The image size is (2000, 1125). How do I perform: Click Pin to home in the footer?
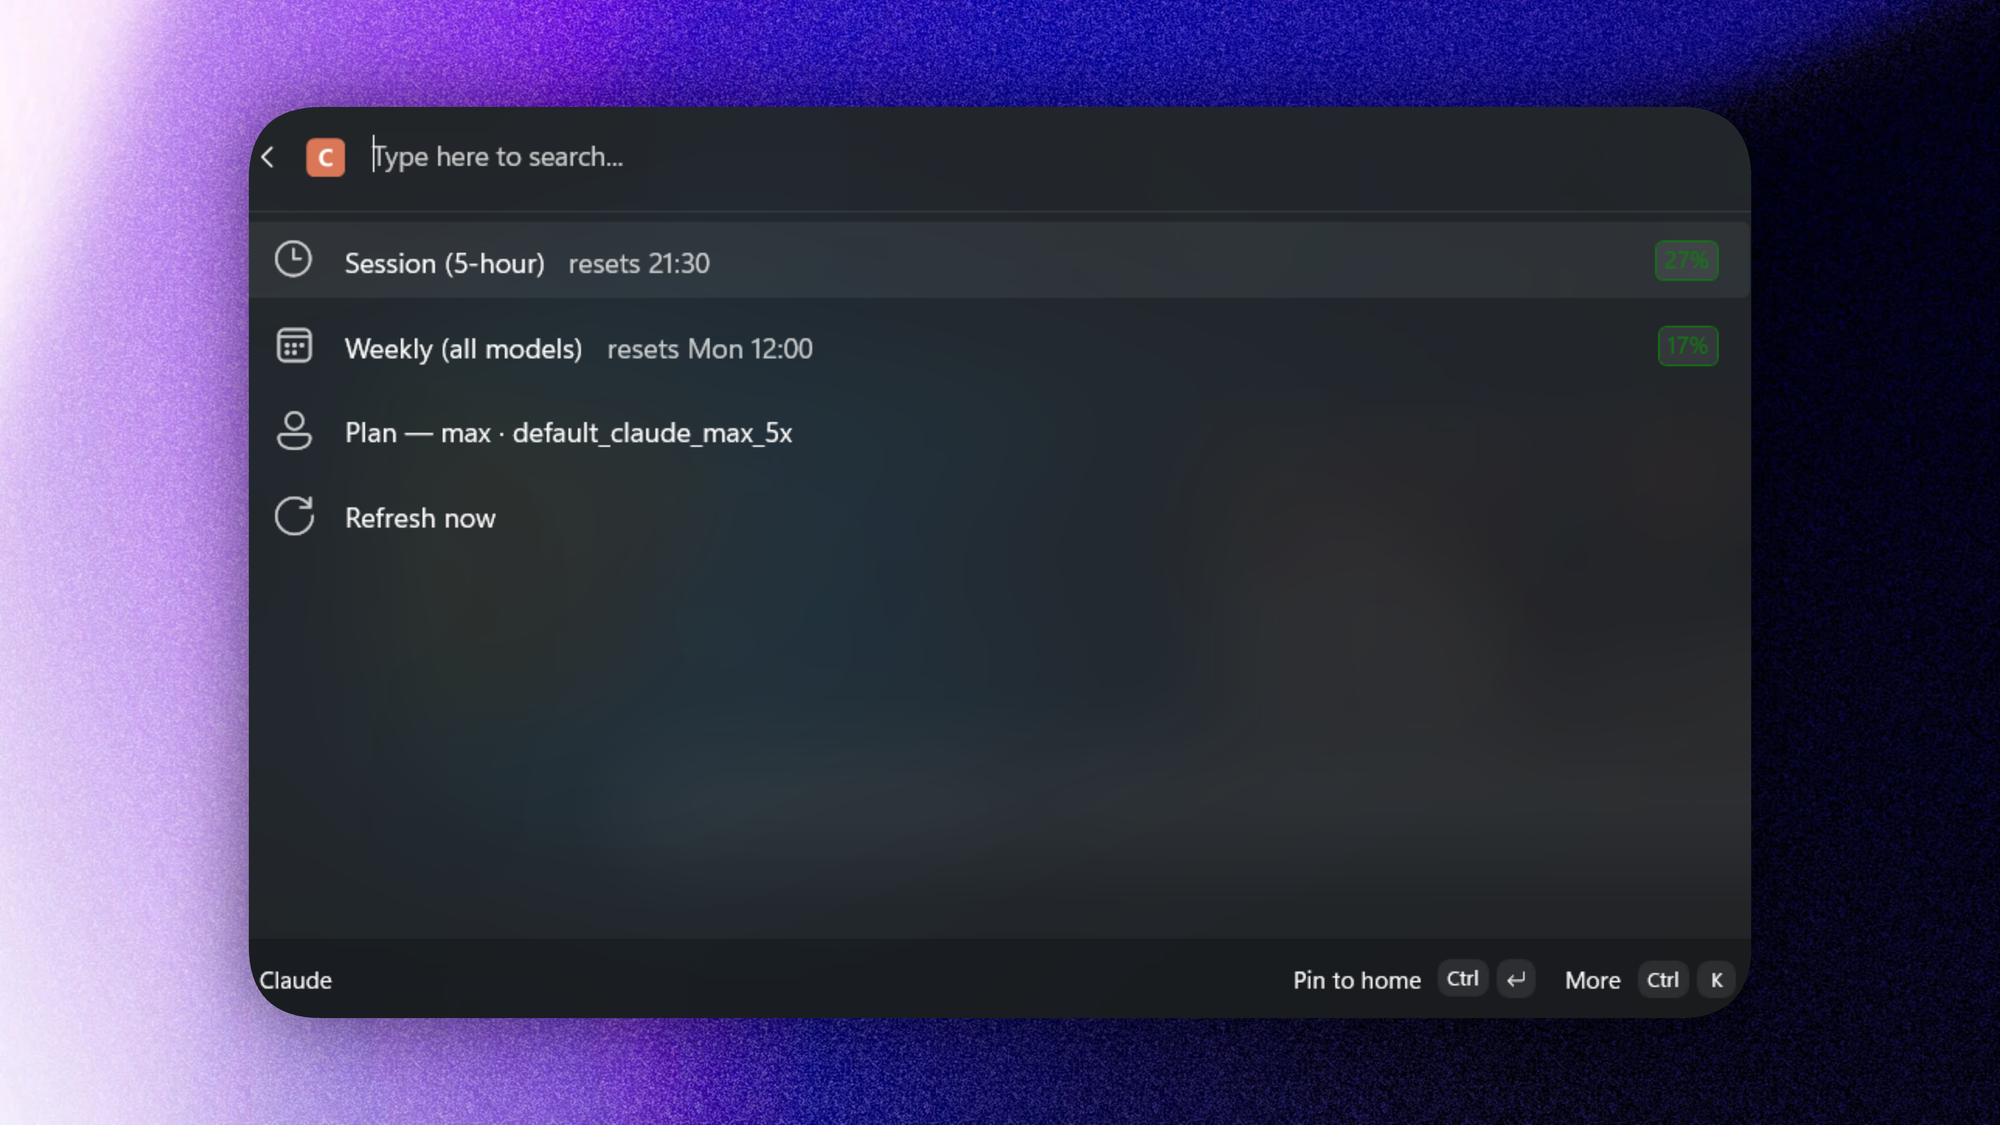point(1357,980)
